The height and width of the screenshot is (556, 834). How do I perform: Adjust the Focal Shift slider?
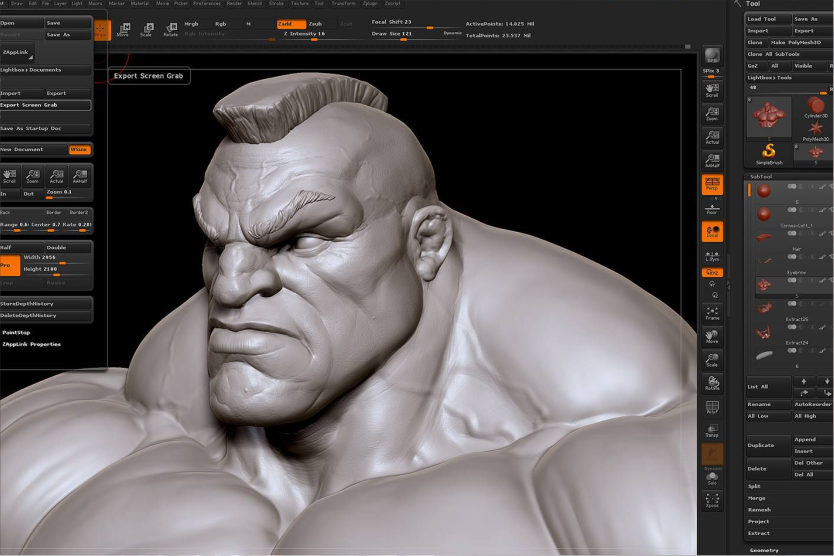click(x=415, y=23)
